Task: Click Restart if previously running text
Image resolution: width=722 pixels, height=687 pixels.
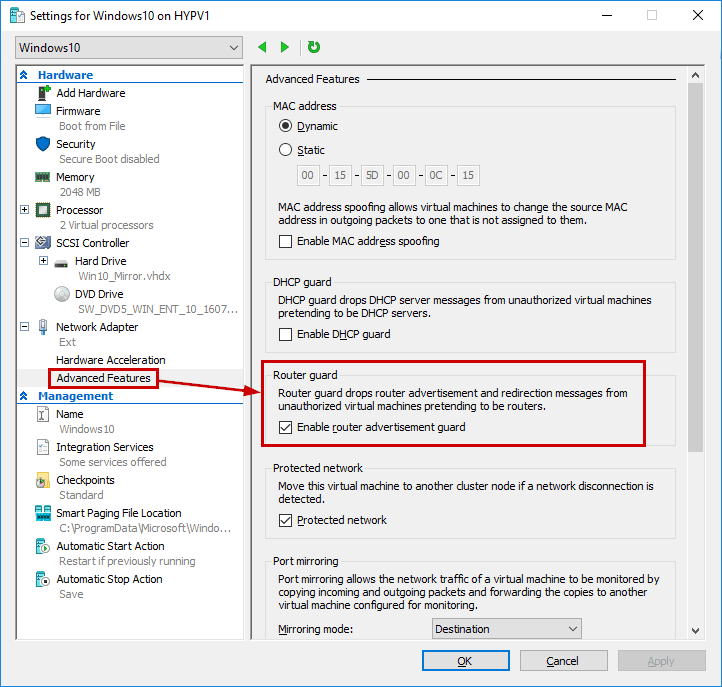Action: click(127, 561)
